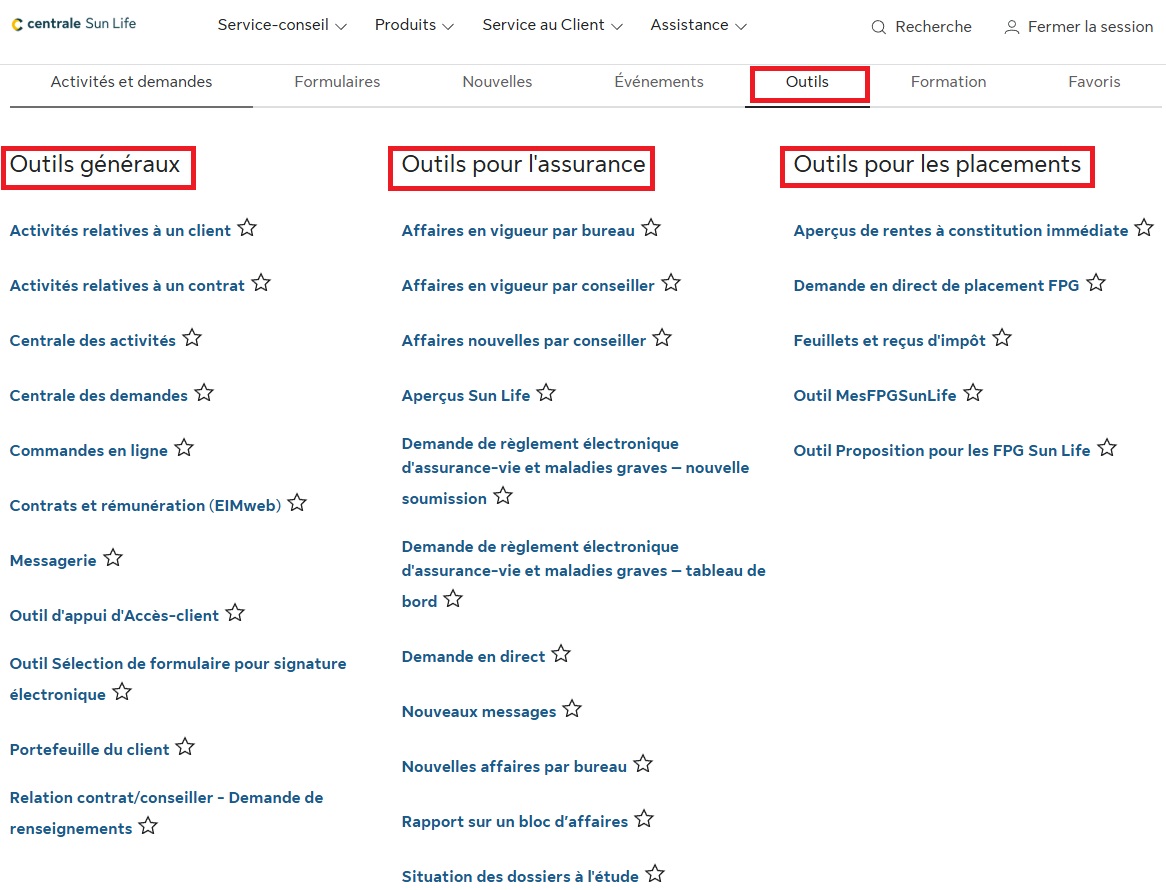This screenshot has height=890, width=1166.
Task: Click the Recherche magnifying glass icon
Action: (879, 27)
